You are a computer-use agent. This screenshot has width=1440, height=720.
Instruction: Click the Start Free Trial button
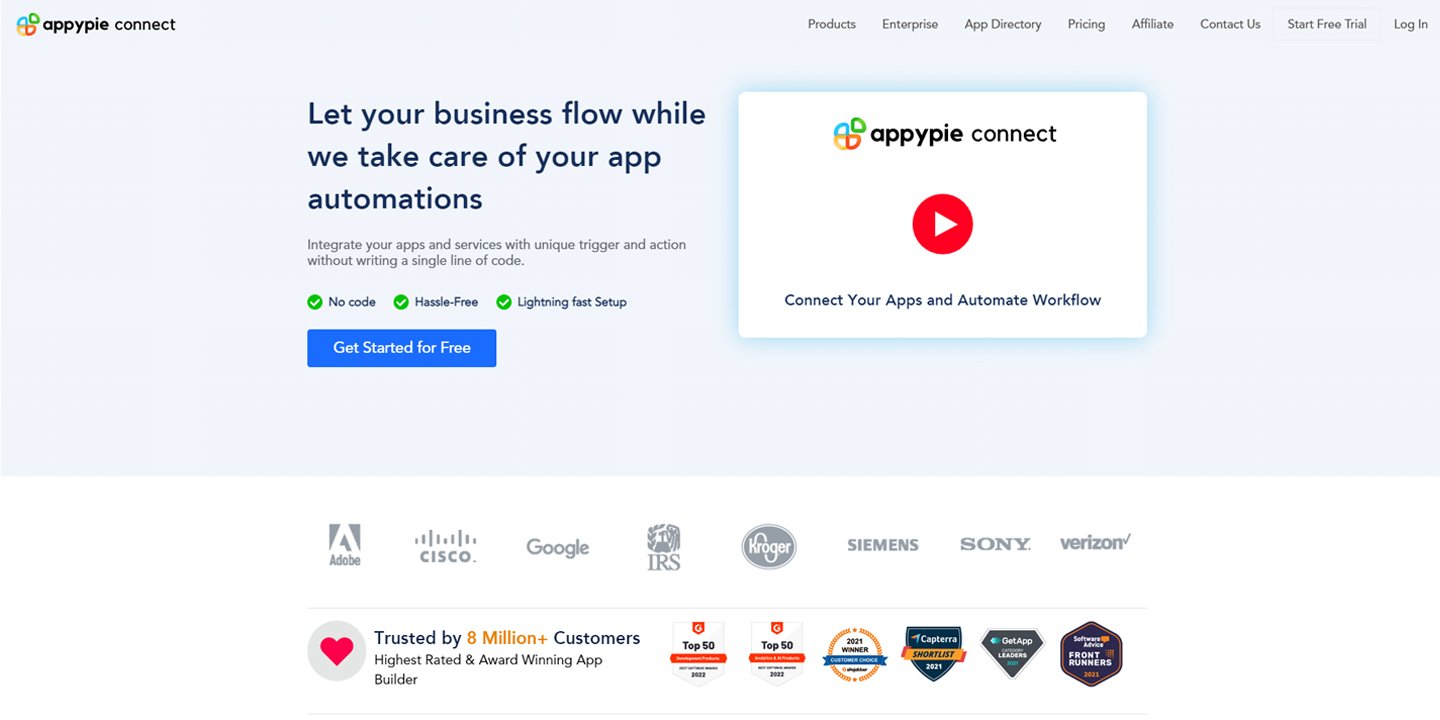point(1327,24)
